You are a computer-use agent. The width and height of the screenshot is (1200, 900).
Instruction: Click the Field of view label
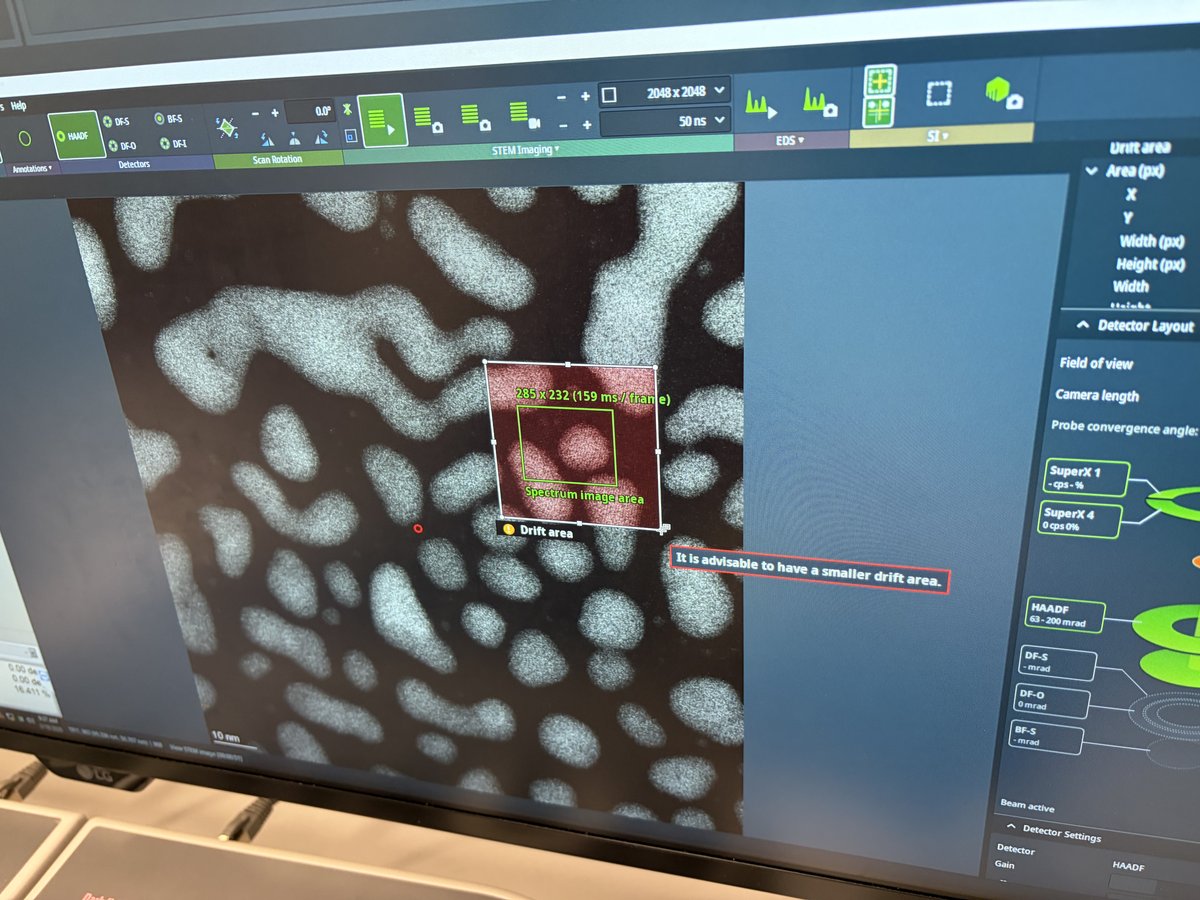point(1096,363)
